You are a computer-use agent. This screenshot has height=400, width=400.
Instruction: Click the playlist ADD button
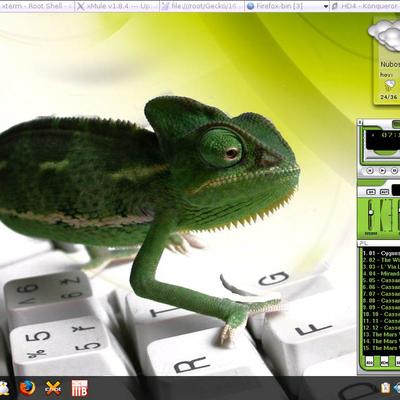(x=369, y=361)
